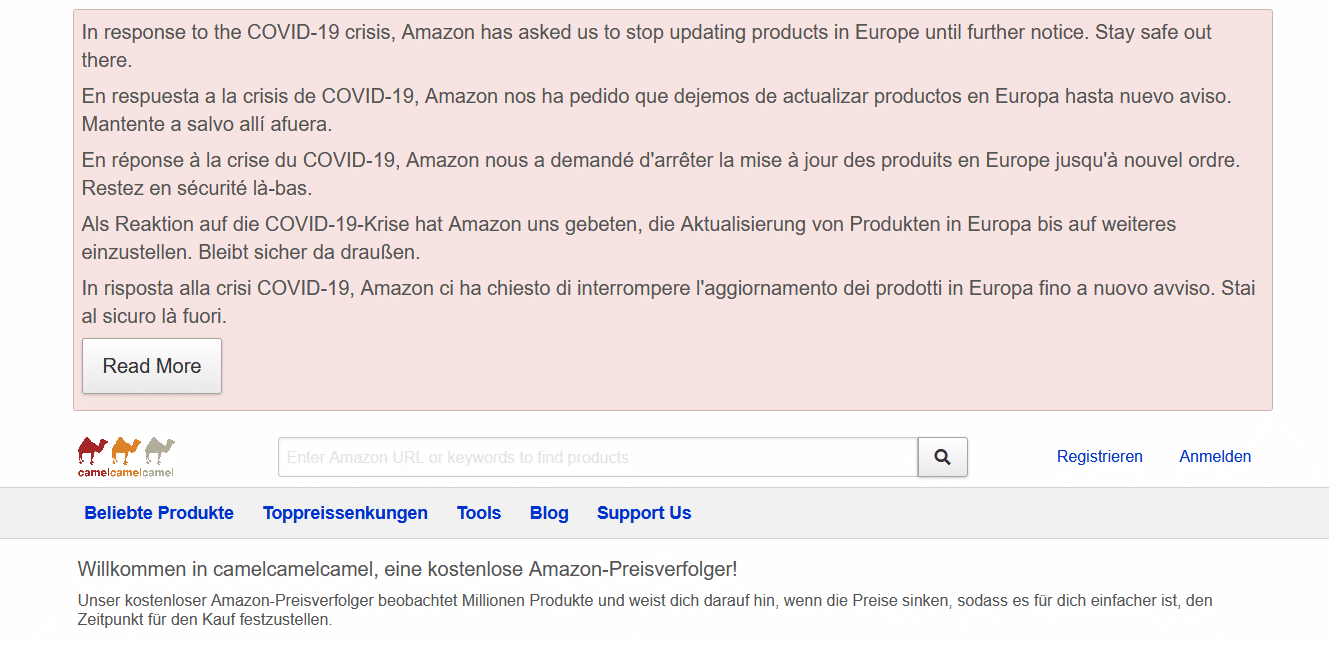Open the Anmelden link
The width and height of the screenshot is (1329, 645).
[1215, 457]
